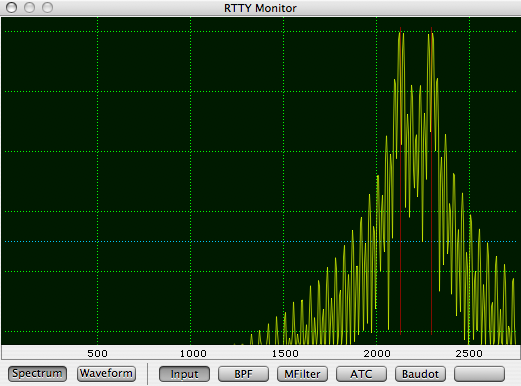Select the BPF signal tap button

click(243, 374)
